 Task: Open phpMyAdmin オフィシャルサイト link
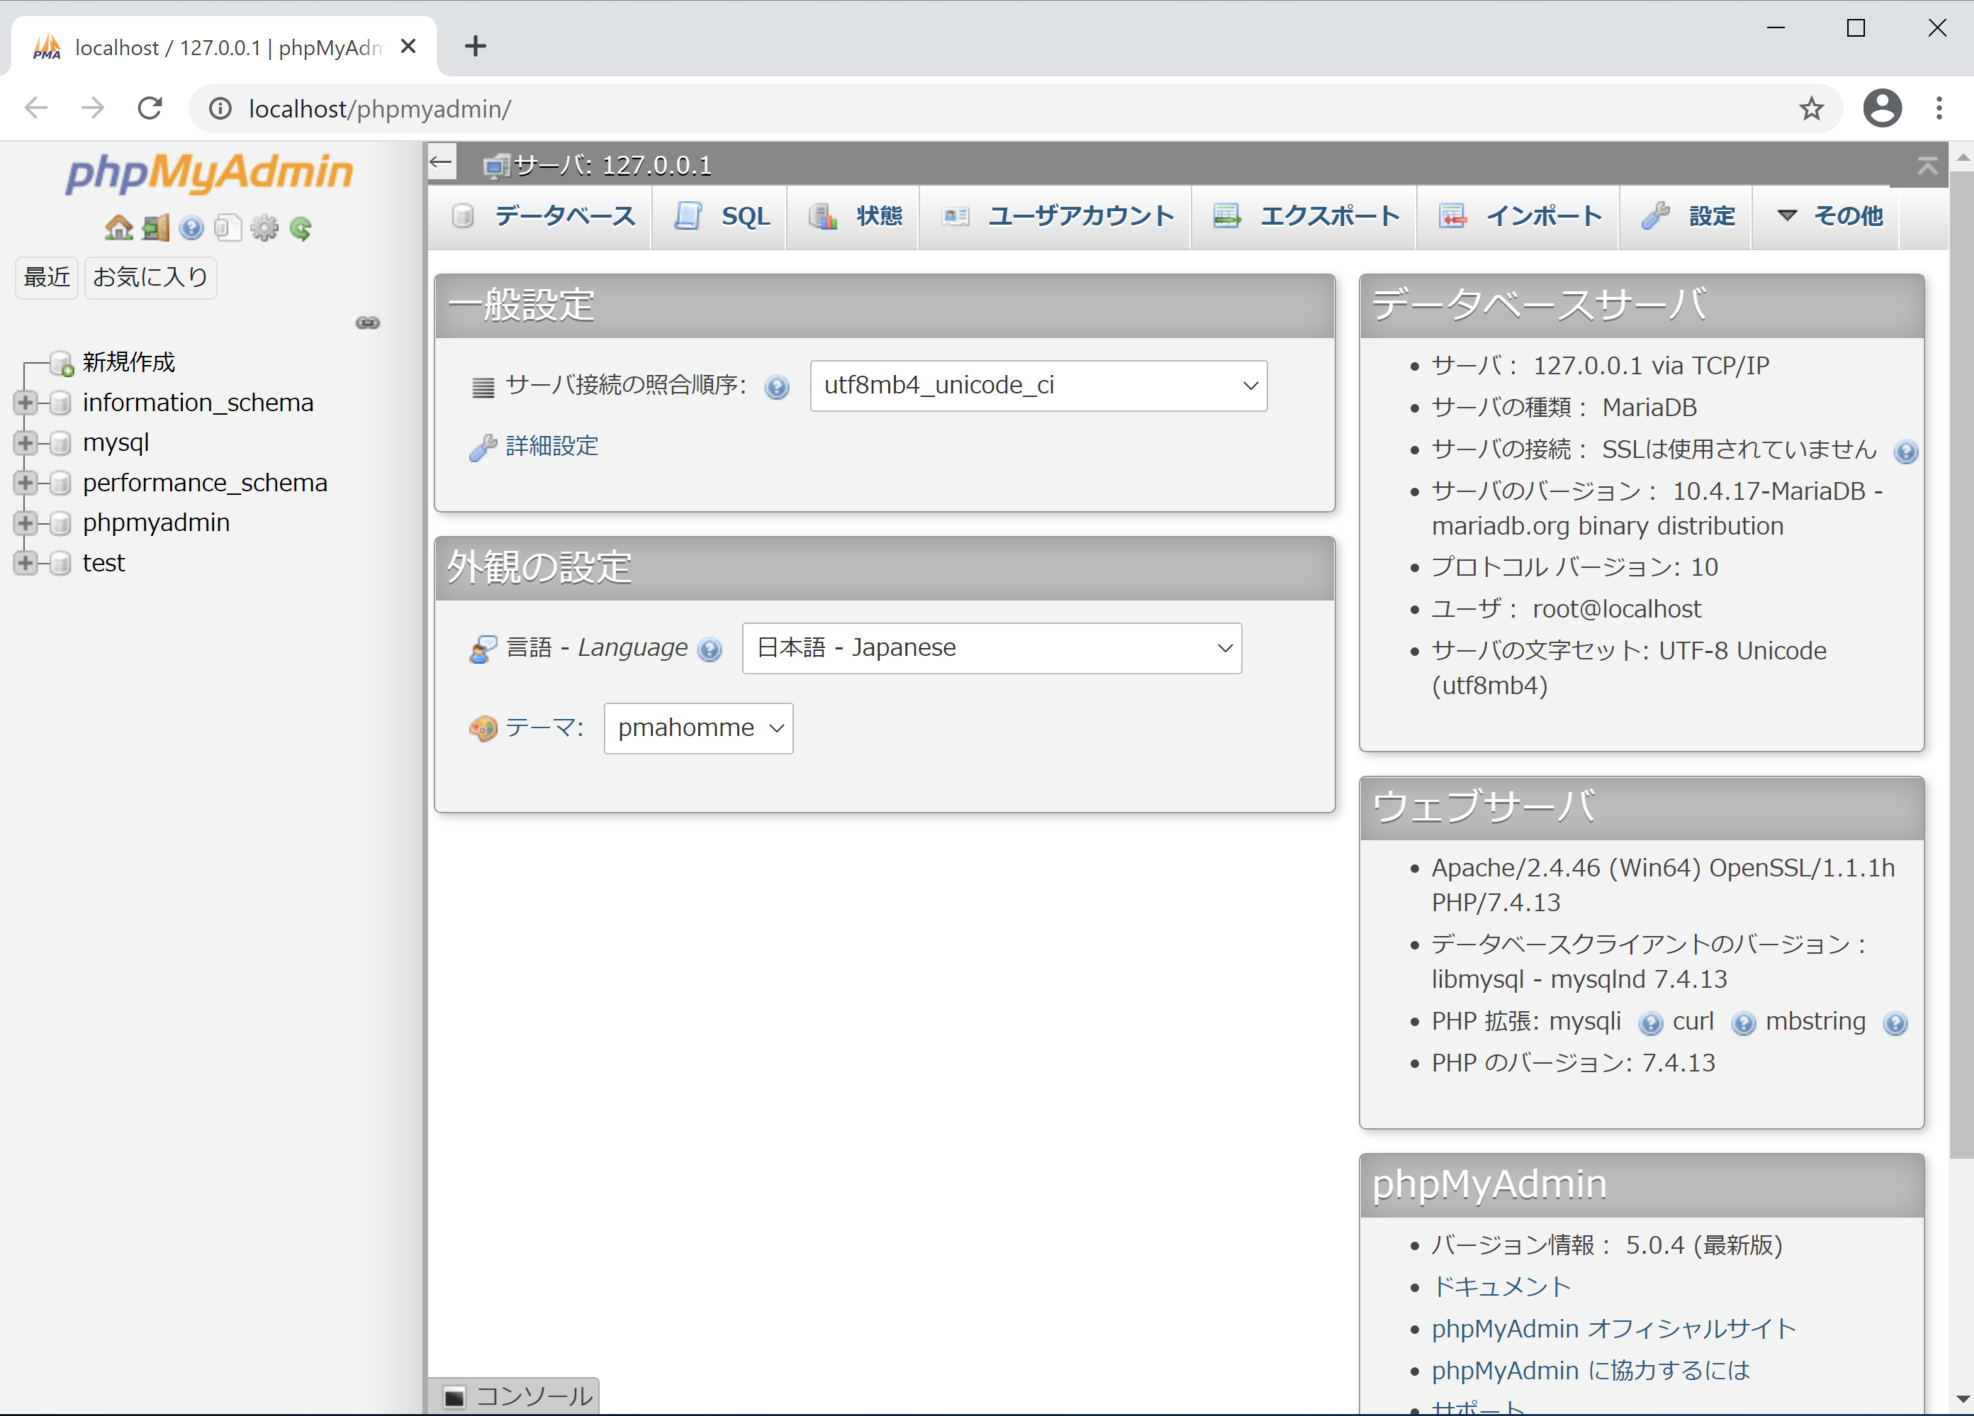[x=1613, y=1329]
